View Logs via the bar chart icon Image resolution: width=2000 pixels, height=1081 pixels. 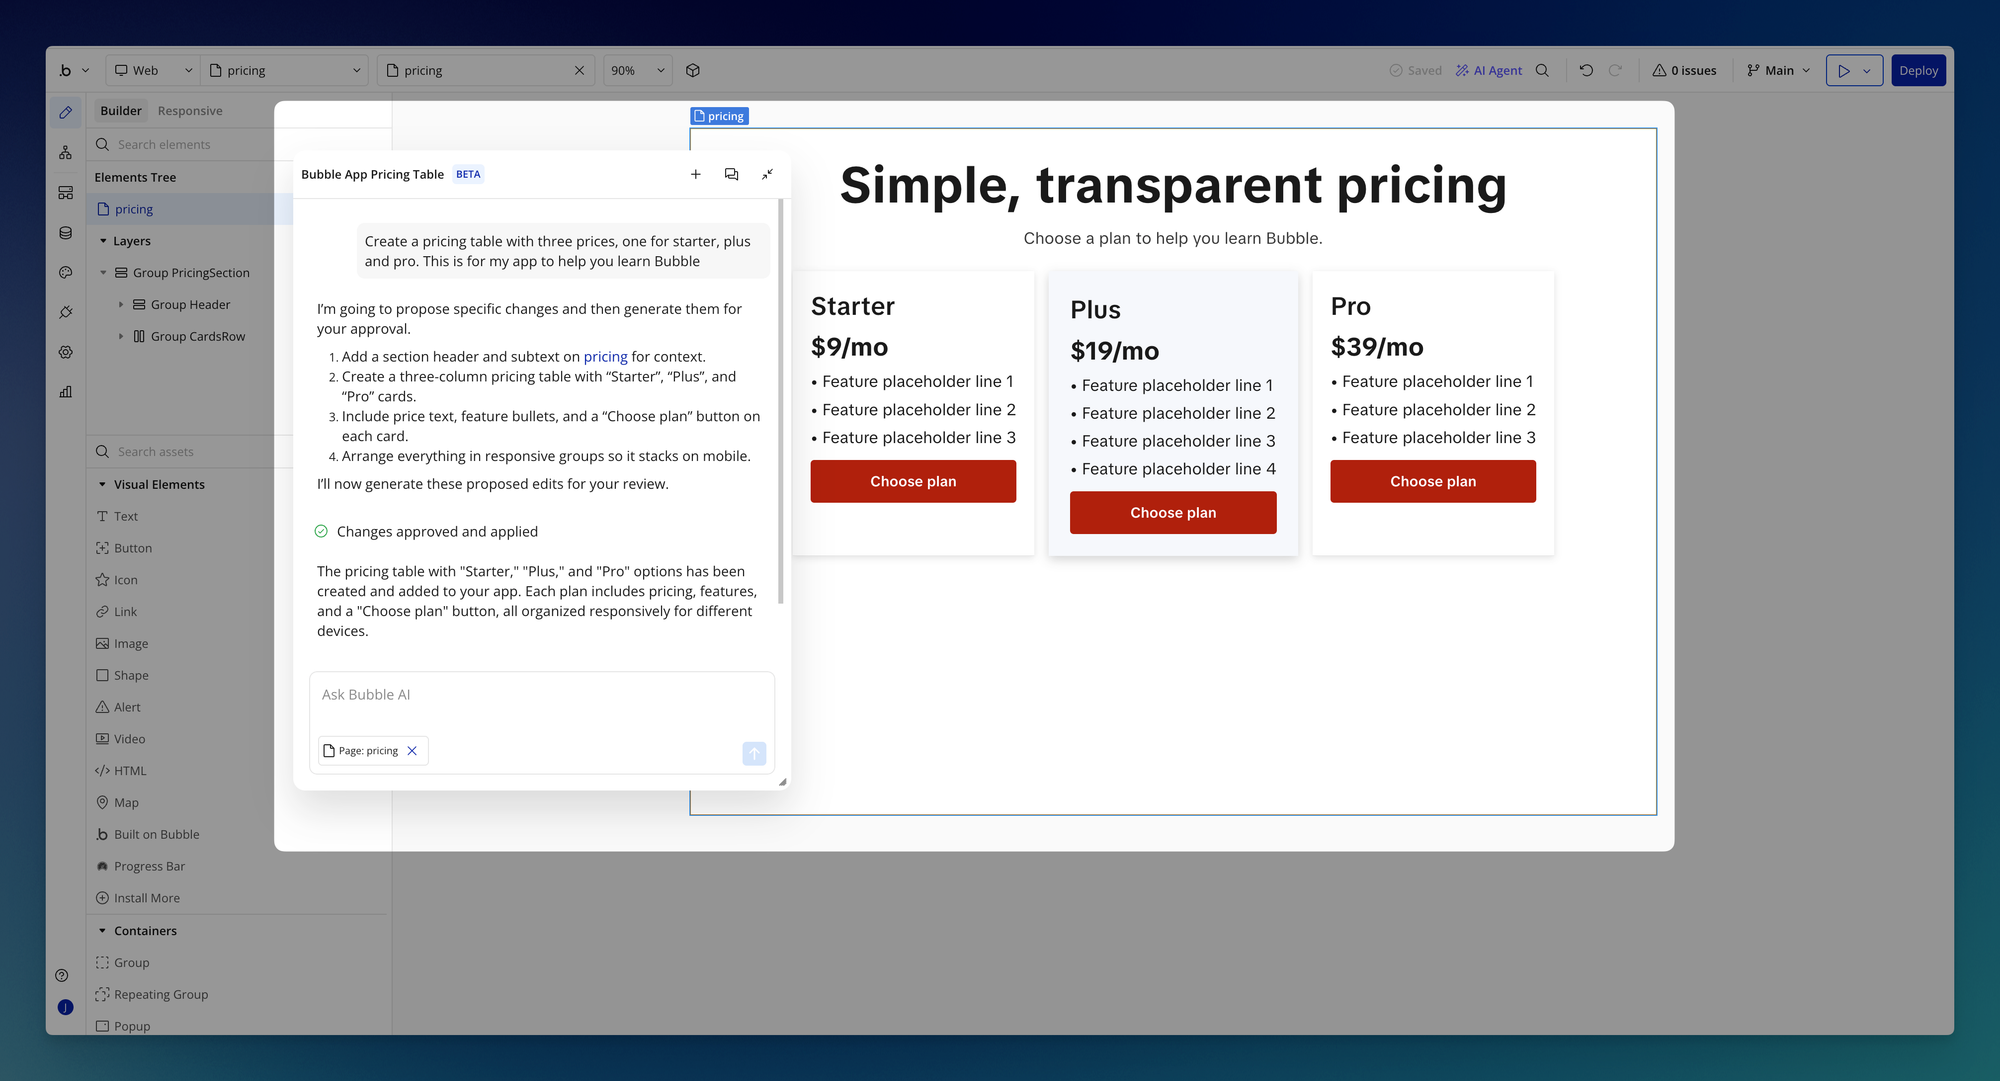pyautogui.click(x=65, y=391)
